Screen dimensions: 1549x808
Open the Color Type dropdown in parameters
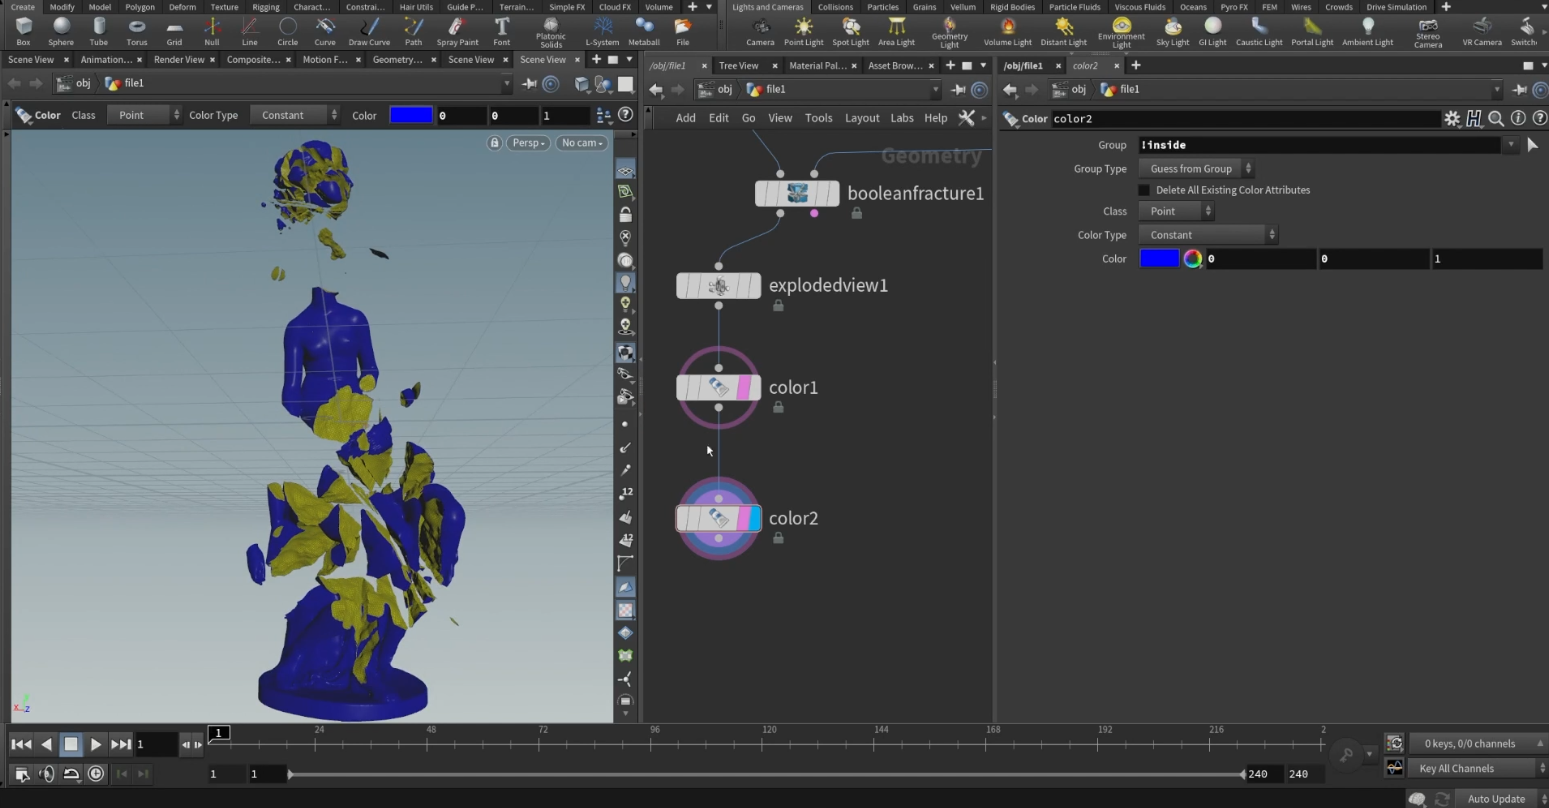click(x=1208, y=235)
